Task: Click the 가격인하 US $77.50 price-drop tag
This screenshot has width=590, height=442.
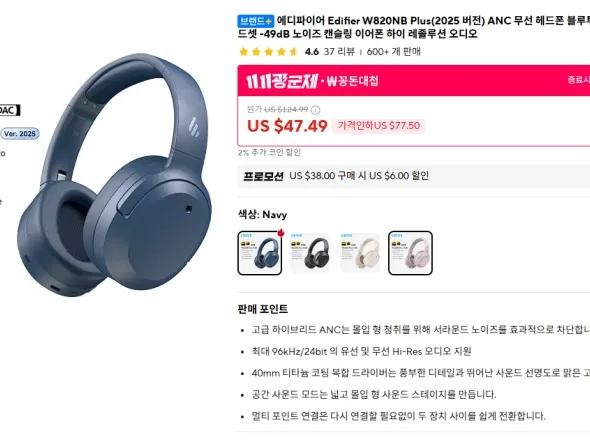Action: [379, 126]
